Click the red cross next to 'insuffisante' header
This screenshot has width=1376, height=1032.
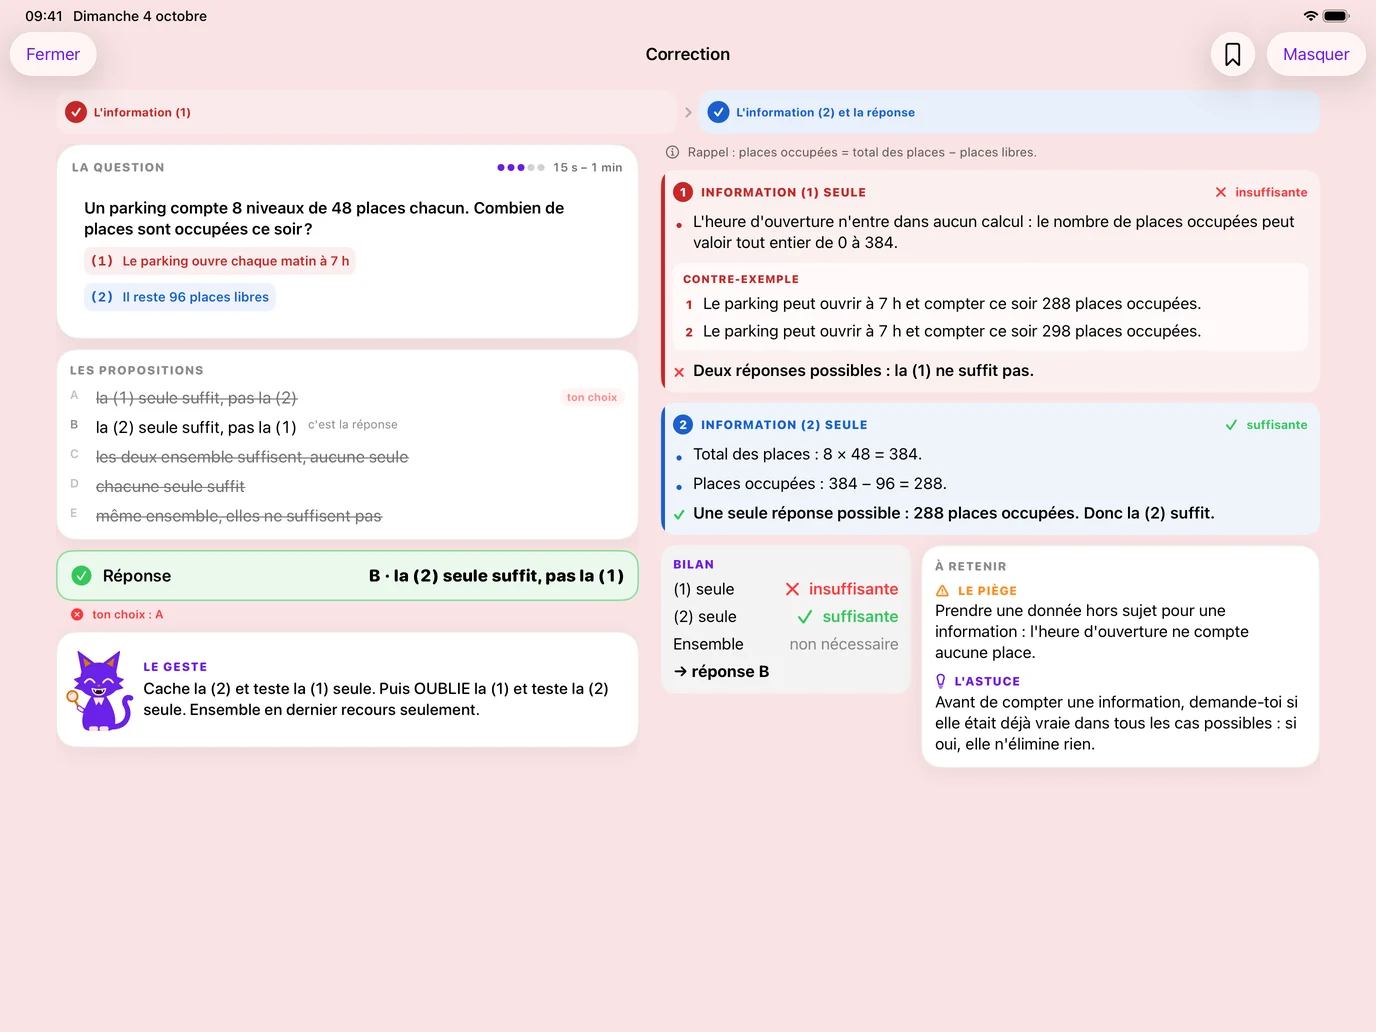1221,192
